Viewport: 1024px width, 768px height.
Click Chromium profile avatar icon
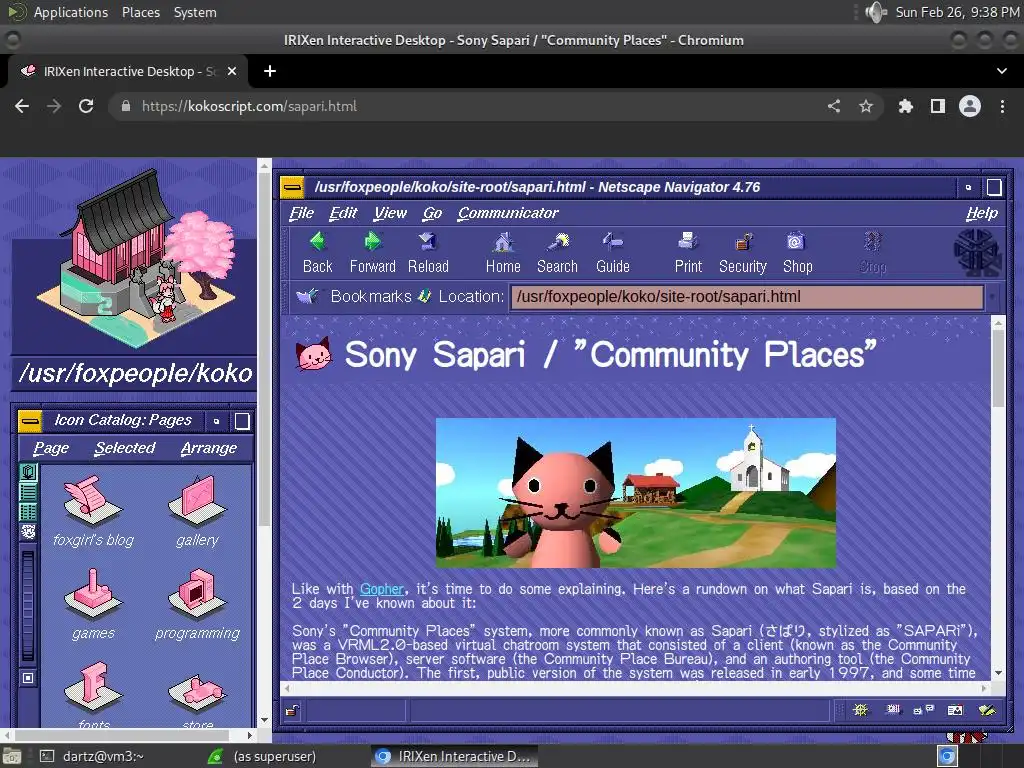pyautogui.click(x=970, y=106)
